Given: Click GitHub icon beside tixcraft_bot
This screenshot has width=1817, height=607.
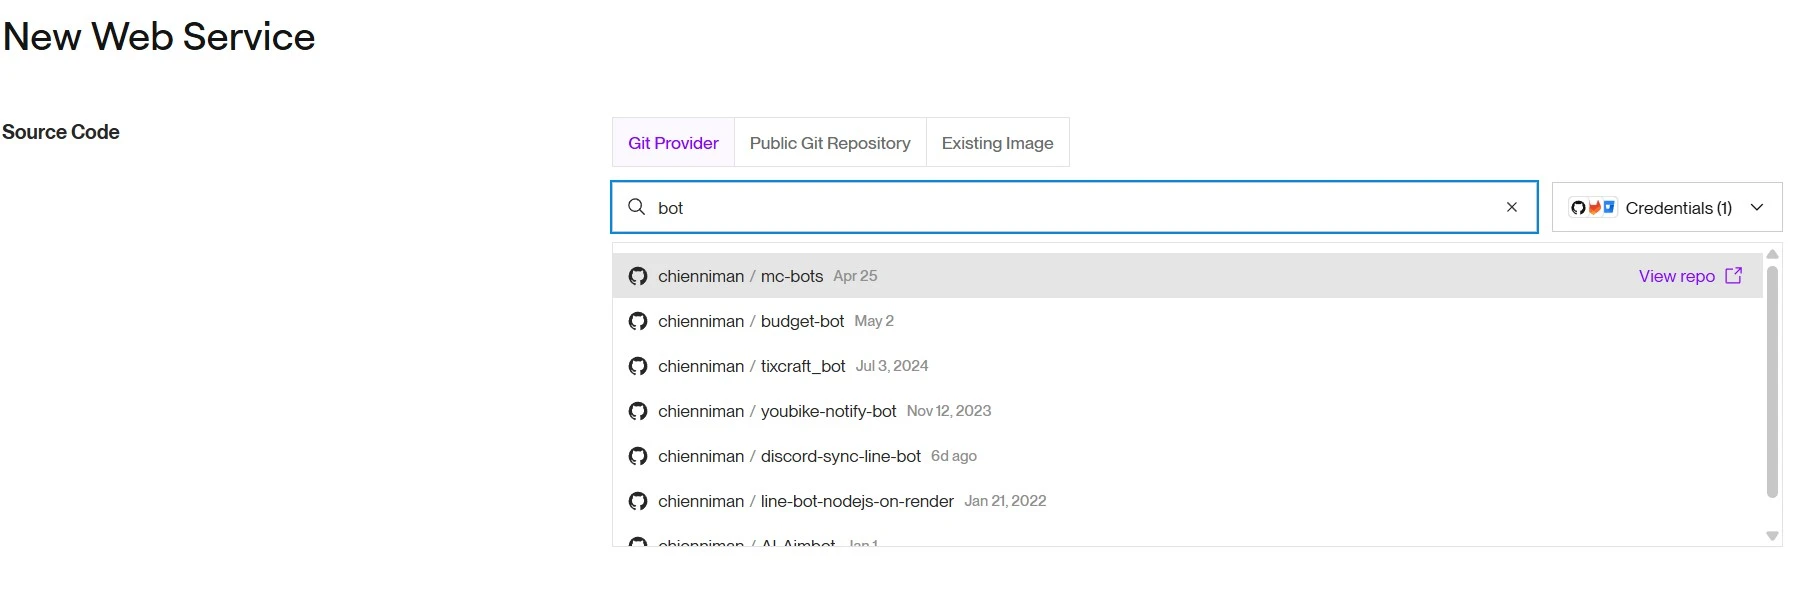Looking at the screenshot, I should pyautogui.click(x=638, y=366).
